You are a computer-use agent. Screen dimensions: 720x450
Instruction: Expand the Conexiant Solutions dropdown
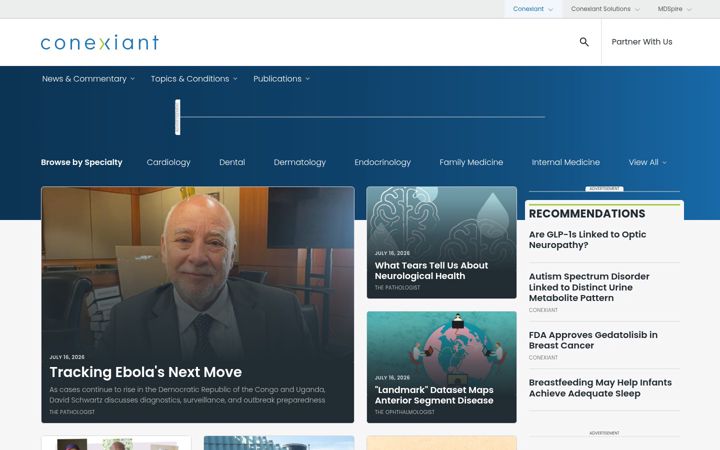(605, 9)
